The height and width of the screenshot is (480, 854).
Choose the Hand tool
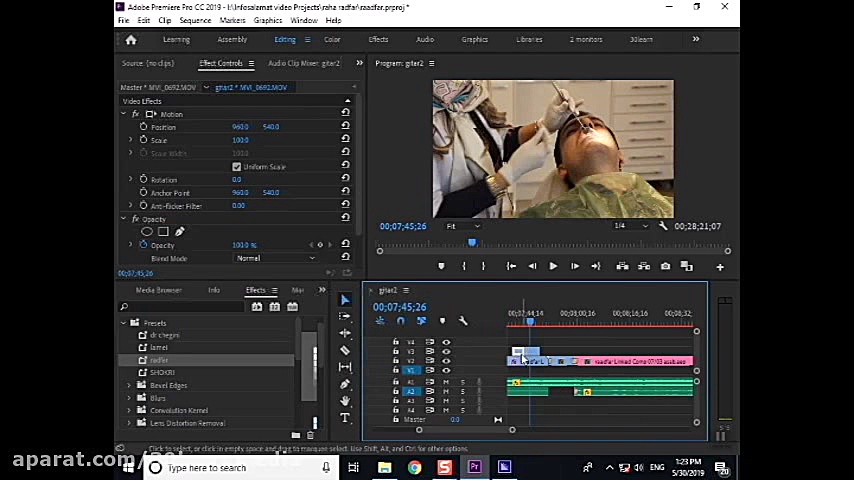345,401
